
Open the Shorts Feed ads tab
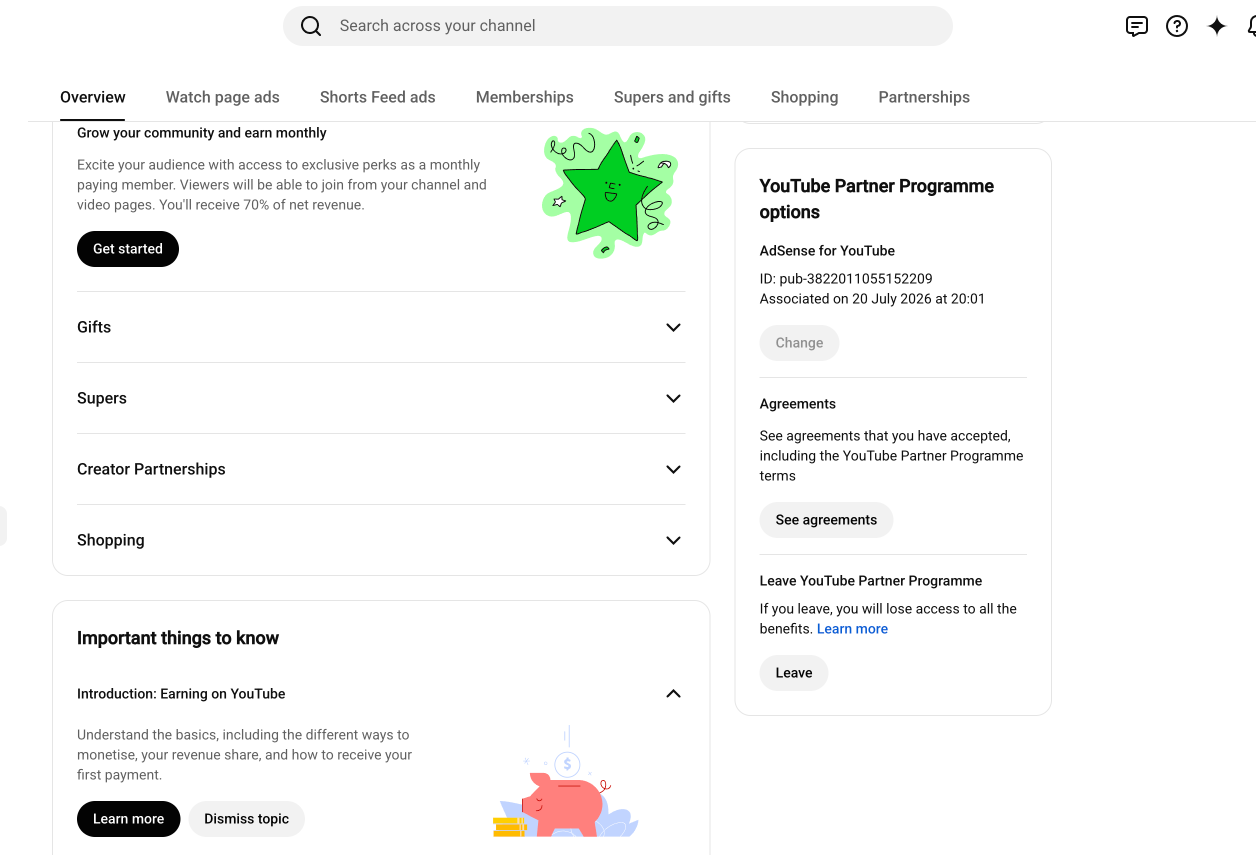pyautogui.click(x=378, y=97)
